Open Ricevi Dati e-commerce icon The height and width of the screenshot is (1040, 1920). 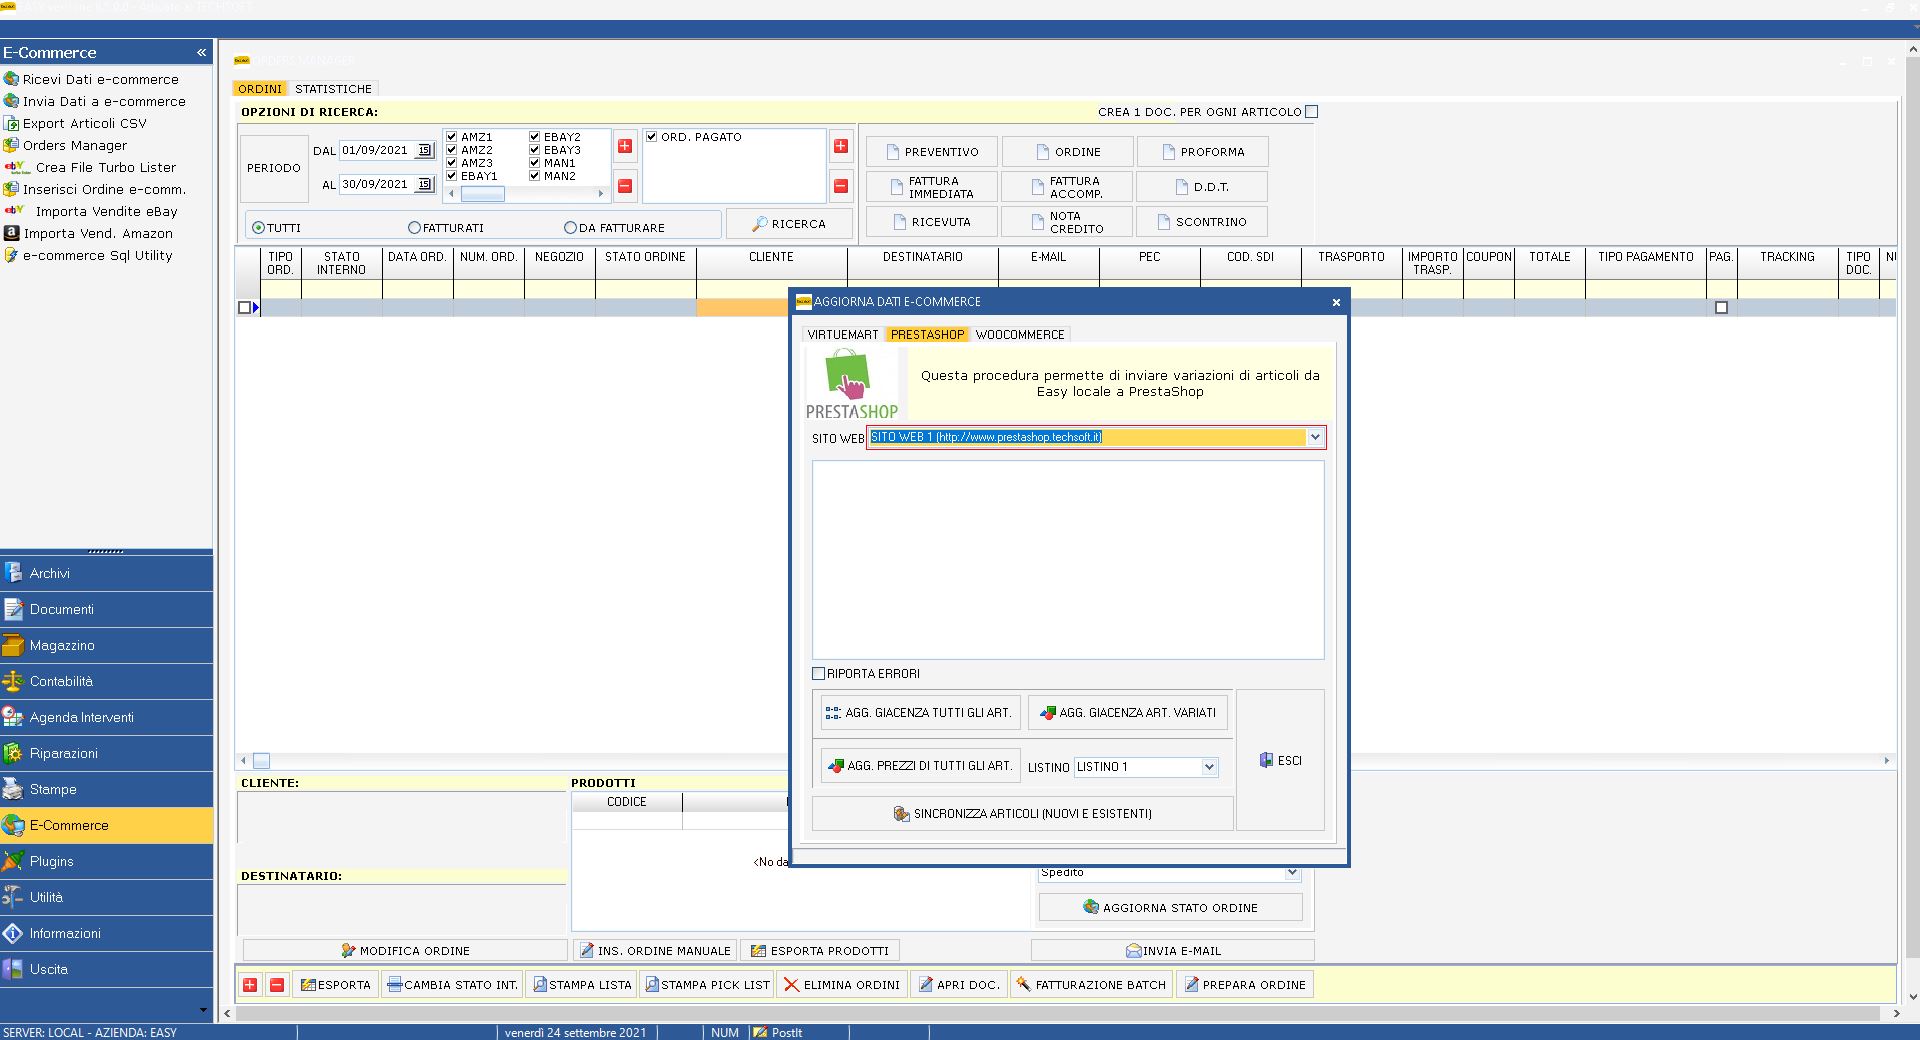click(x=12, y=79)
